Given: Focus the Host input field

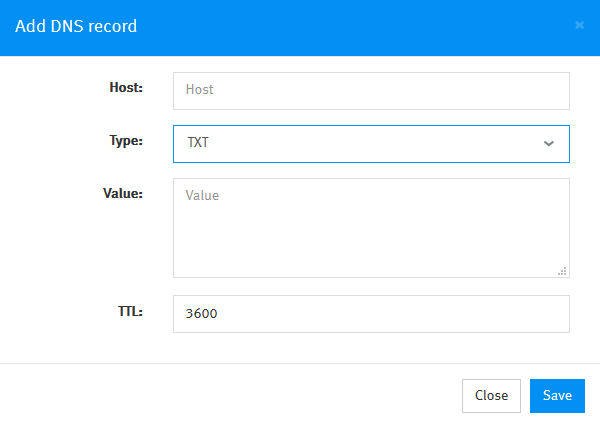Looking at the screenshot, I should tap(371, 90).
